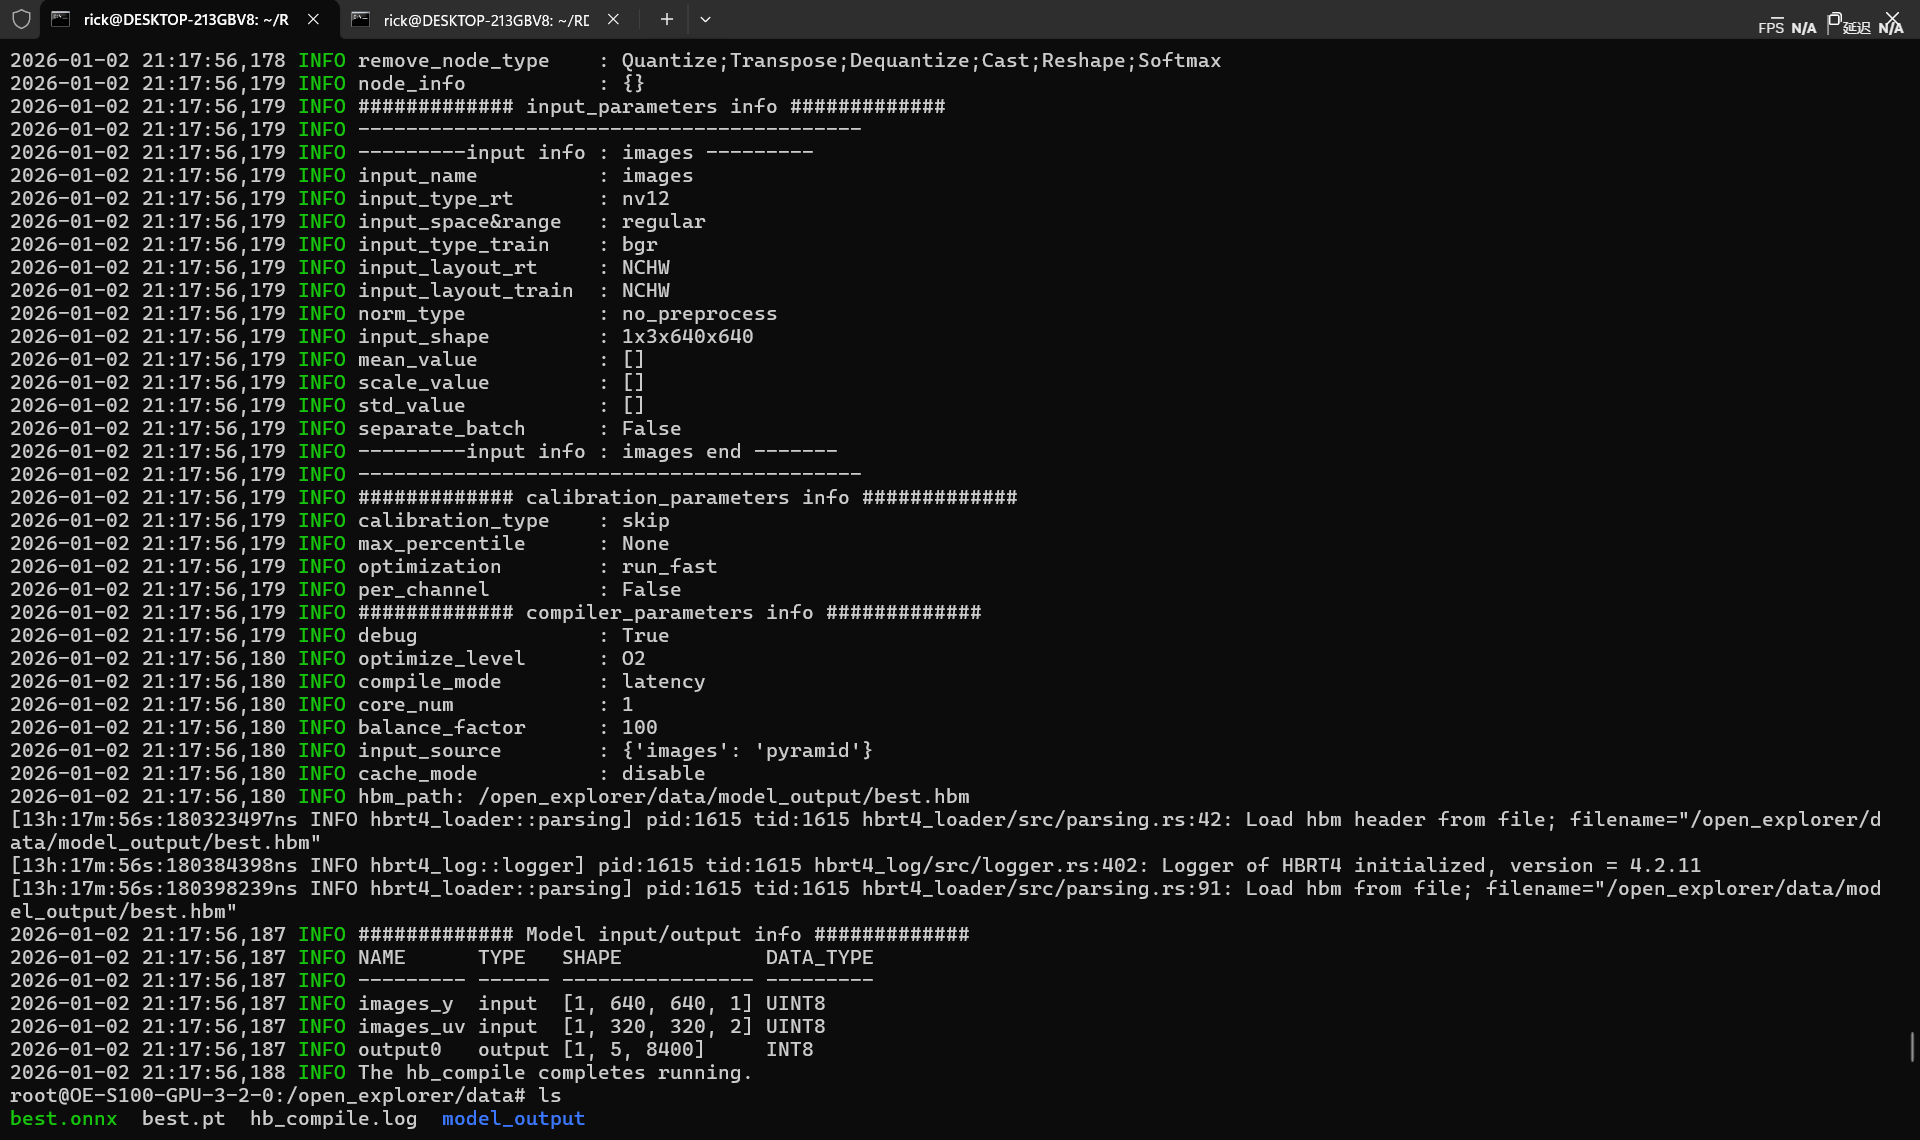
Task: Click the hbm_path /open_explorer/data/model_output/best.hbm text
Action: [723, 797]
